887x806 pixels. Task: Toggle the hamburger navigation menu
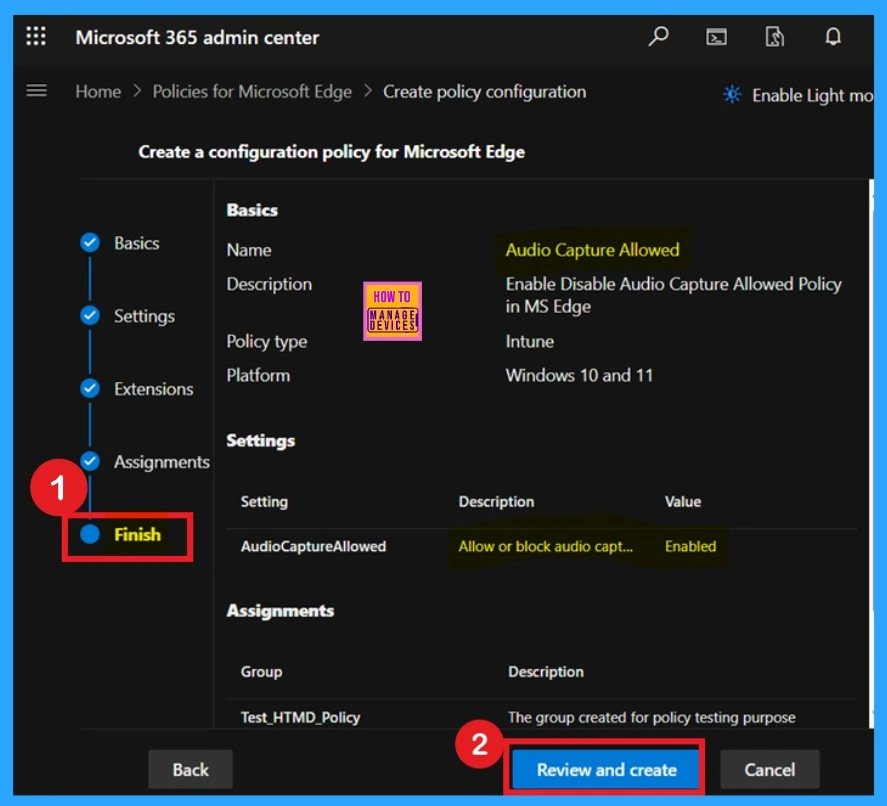click(x=37, y=90)
